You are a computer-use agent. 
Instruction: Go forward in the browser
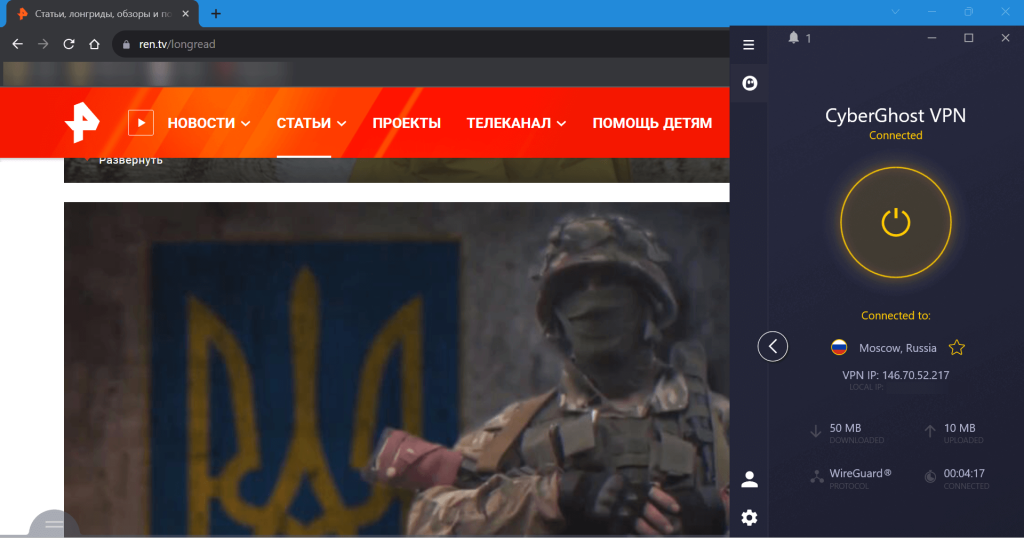(43, 44)
